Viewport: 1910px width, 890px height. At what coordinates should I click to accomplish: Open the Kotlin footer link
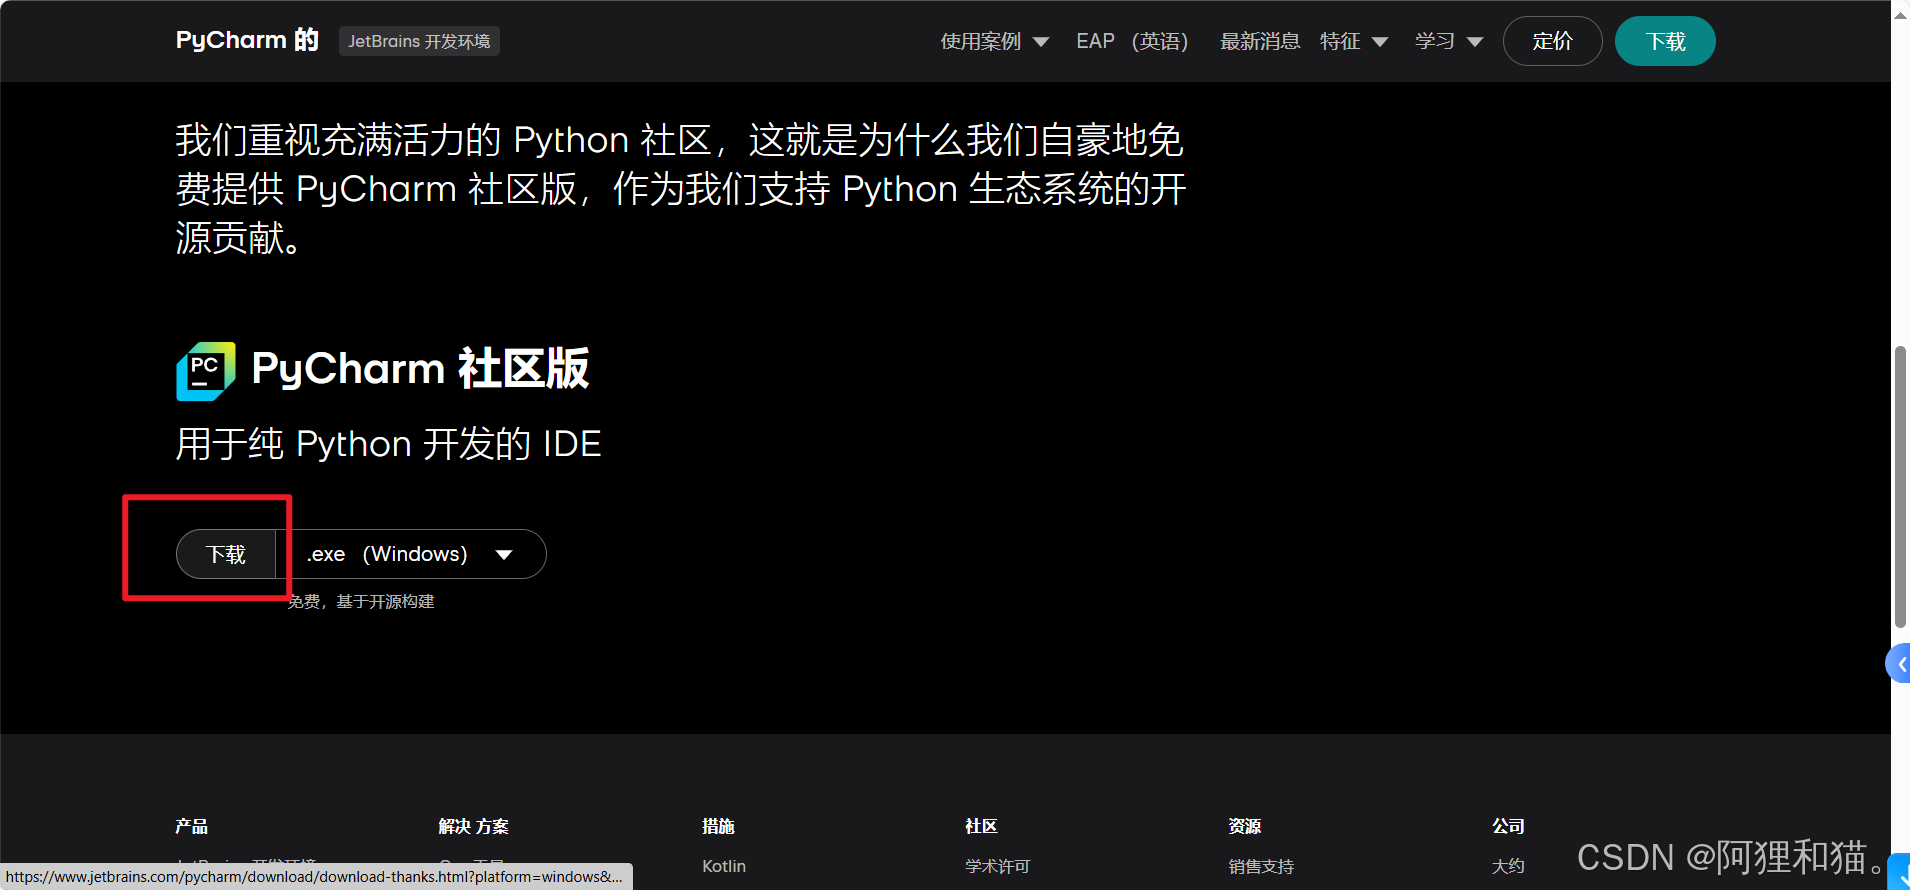(x=724, y=866)
